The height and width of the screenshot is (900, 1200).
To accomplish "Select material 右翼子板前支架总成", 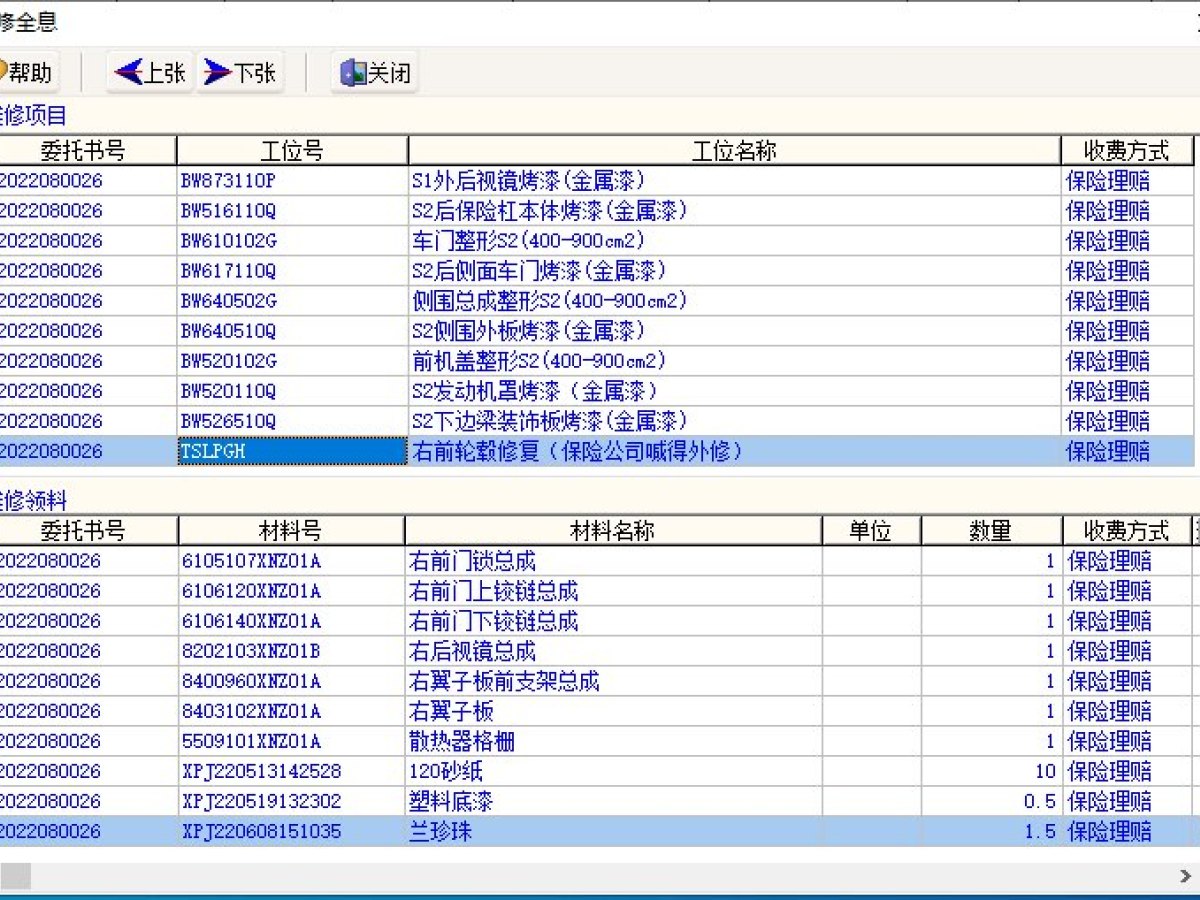I will (504, 681).
